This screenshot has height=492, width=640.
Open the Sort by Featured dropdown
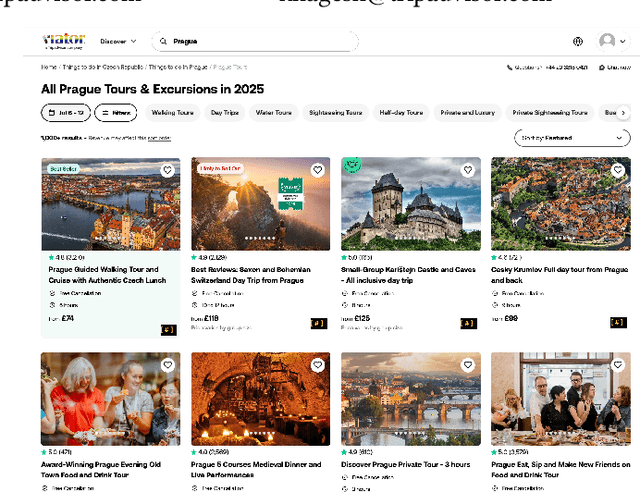point(572,138)
